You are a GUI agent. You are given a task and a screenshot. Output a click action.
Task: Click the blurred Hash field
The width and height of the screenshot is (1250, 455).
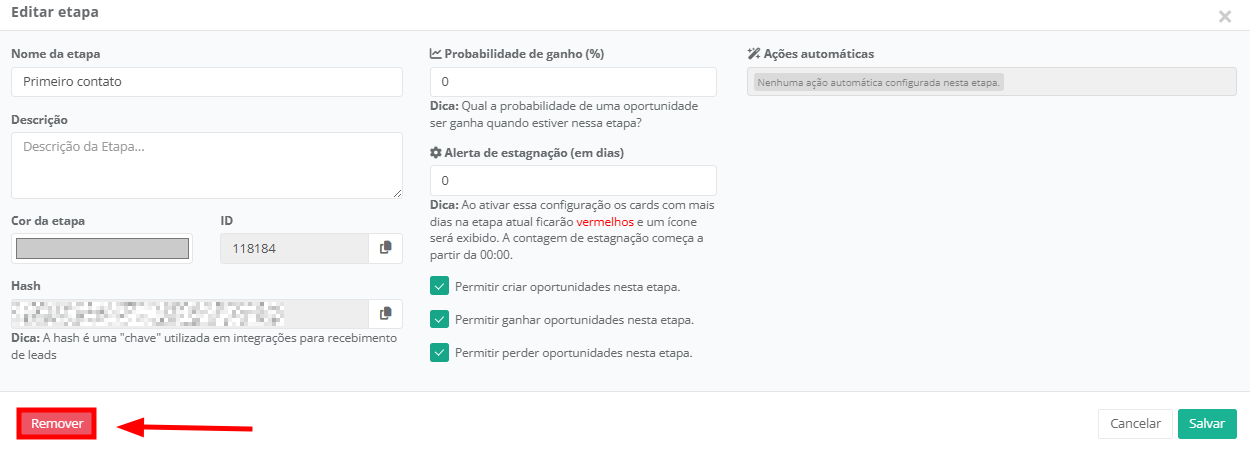(190, 314)
